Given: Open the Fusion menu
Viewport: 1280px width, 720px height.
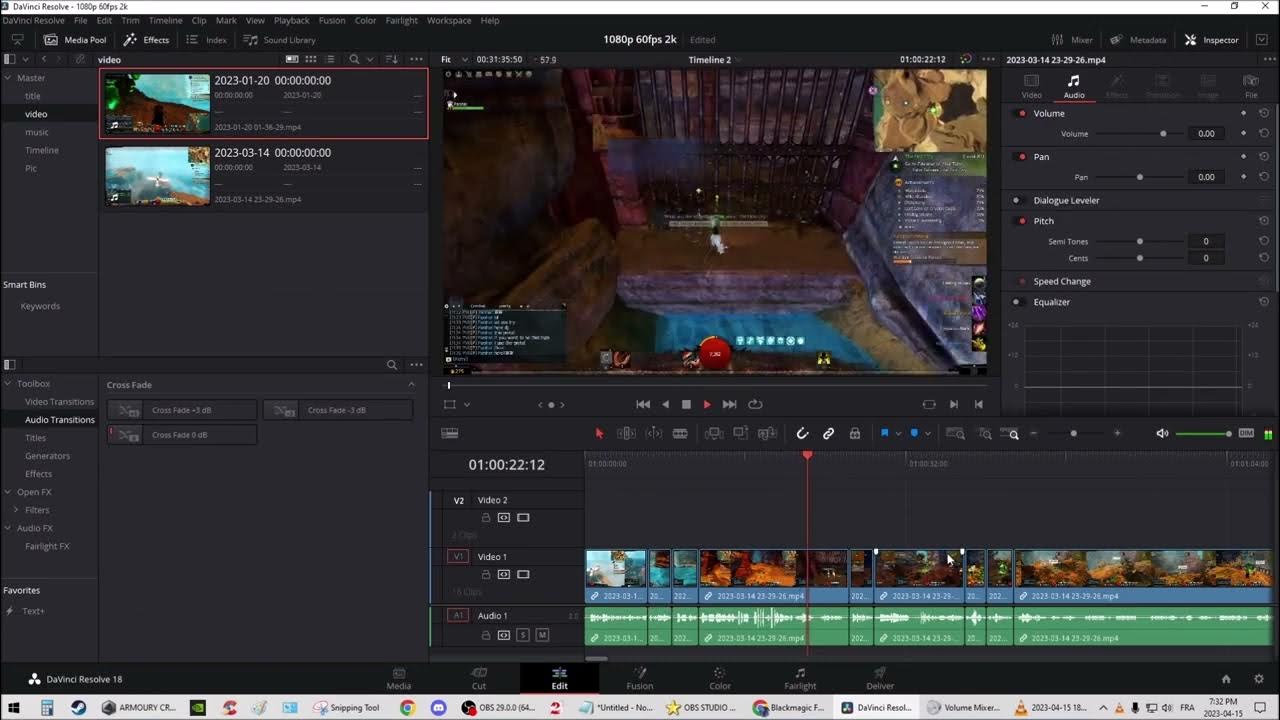Looking at the screenshot, I should [332, 20].
